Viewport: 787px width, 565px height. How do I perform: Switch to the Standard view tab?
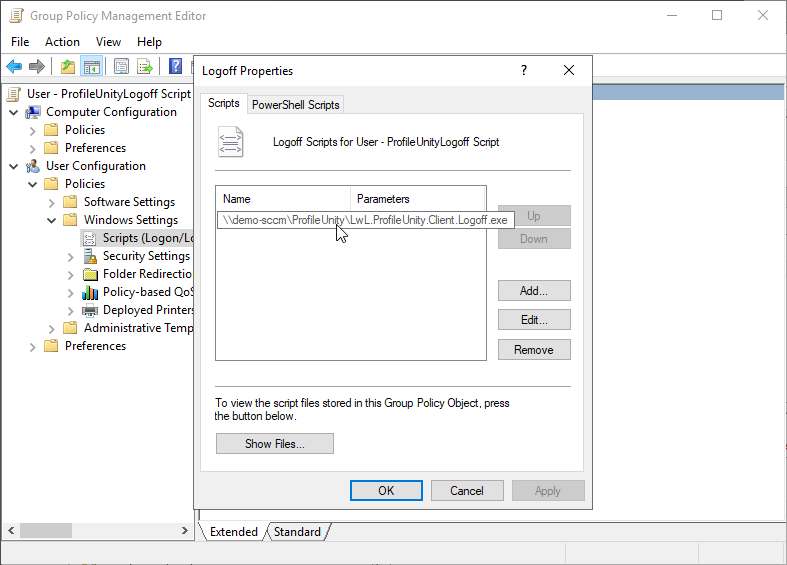pos(297,532)
